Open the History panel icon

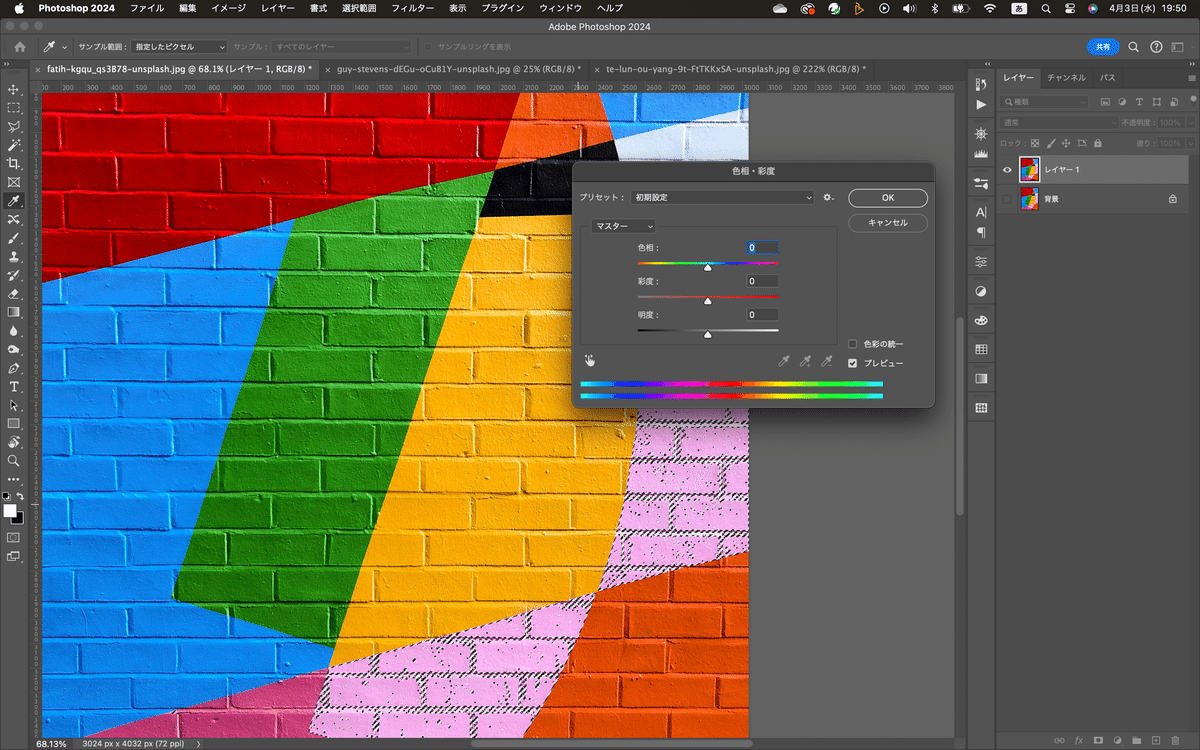[x=981, y=84]
